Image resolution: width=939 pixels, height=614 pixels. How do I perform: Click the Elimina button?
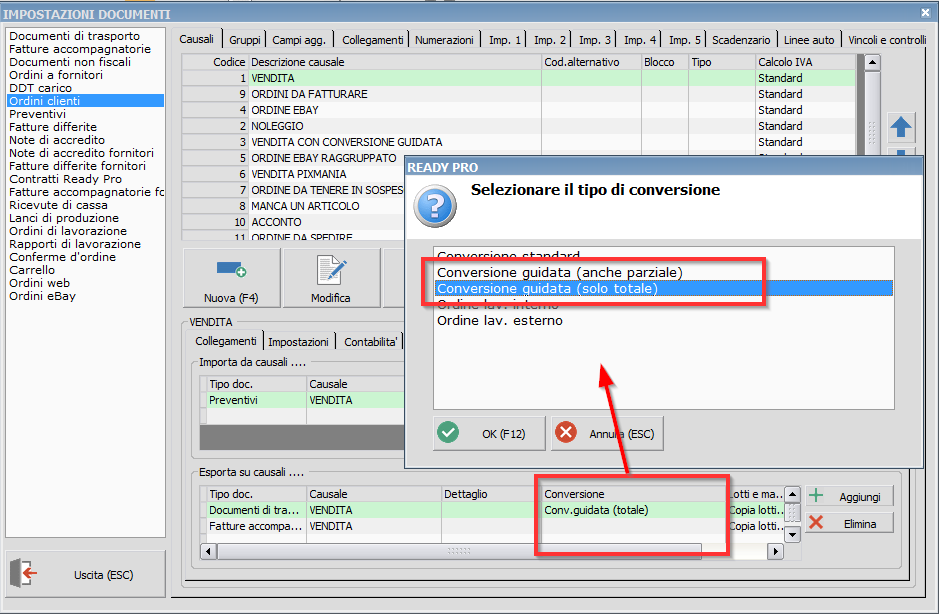849,524
